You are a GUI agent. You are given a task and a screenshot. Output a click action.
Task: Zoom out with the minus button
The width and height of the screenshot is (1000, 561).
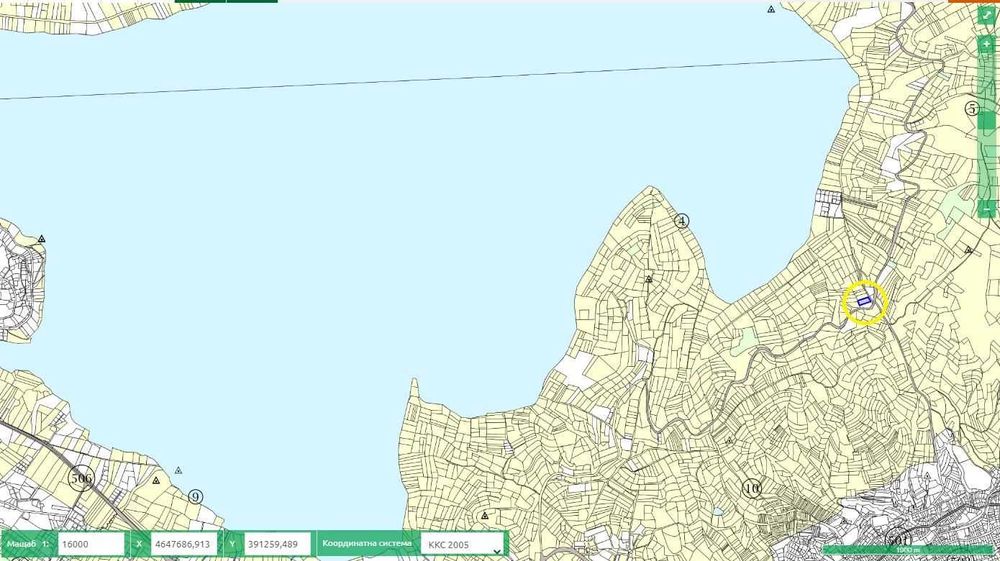[987, 208]
